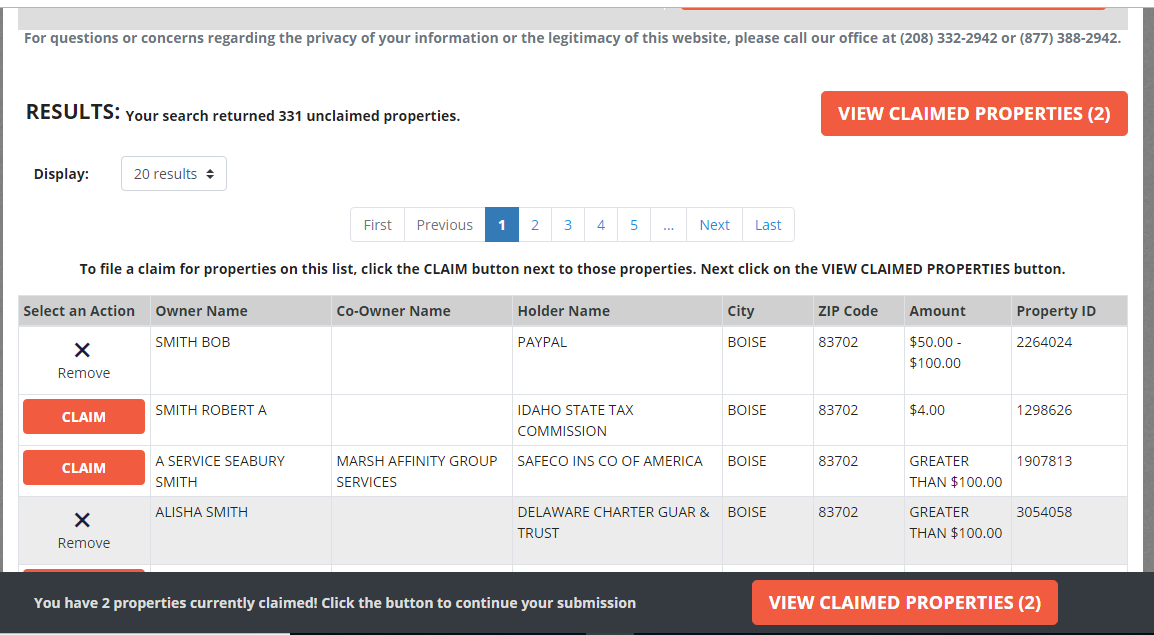Go to results page 4

(x=601, y=224)
